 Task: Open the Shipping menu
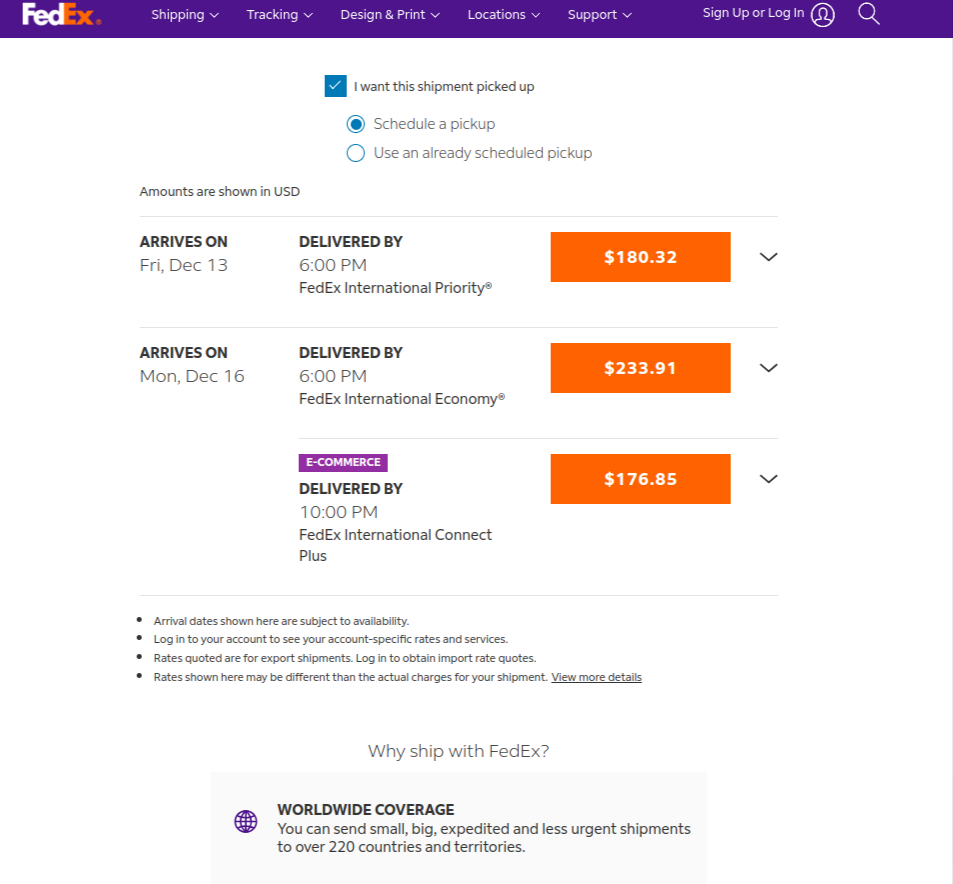pyautogui.click(x=185, y=15)
